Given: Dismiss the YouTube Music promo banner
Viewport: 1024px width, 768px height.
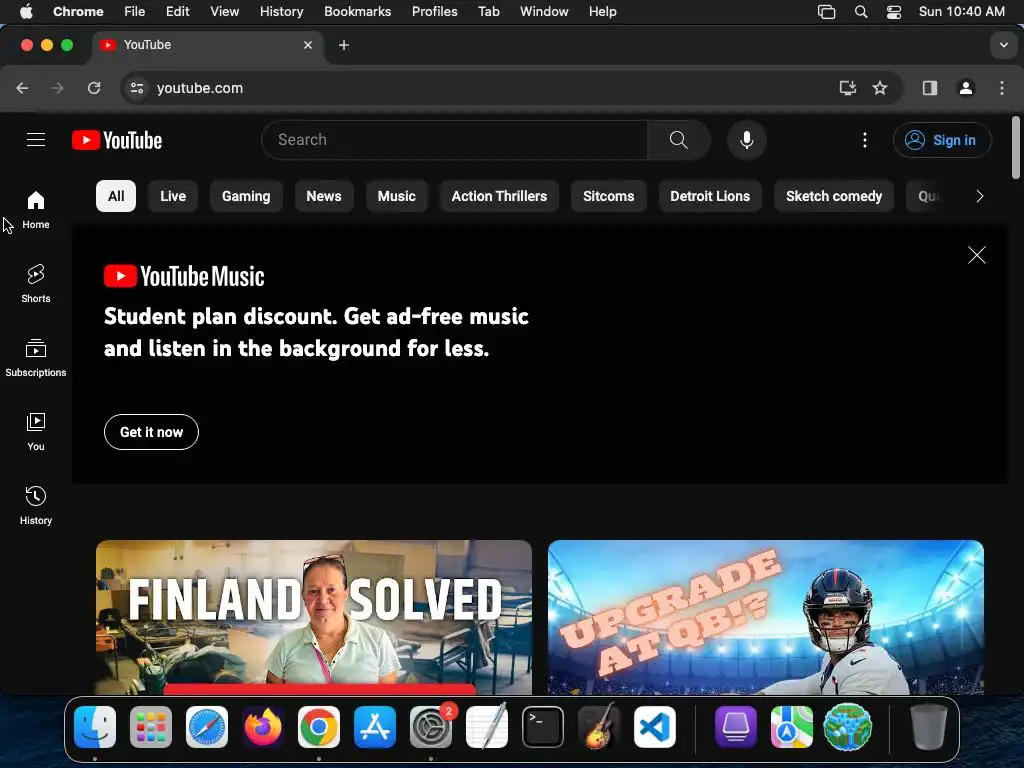Looking at the screenshot, I should [976, 255].
